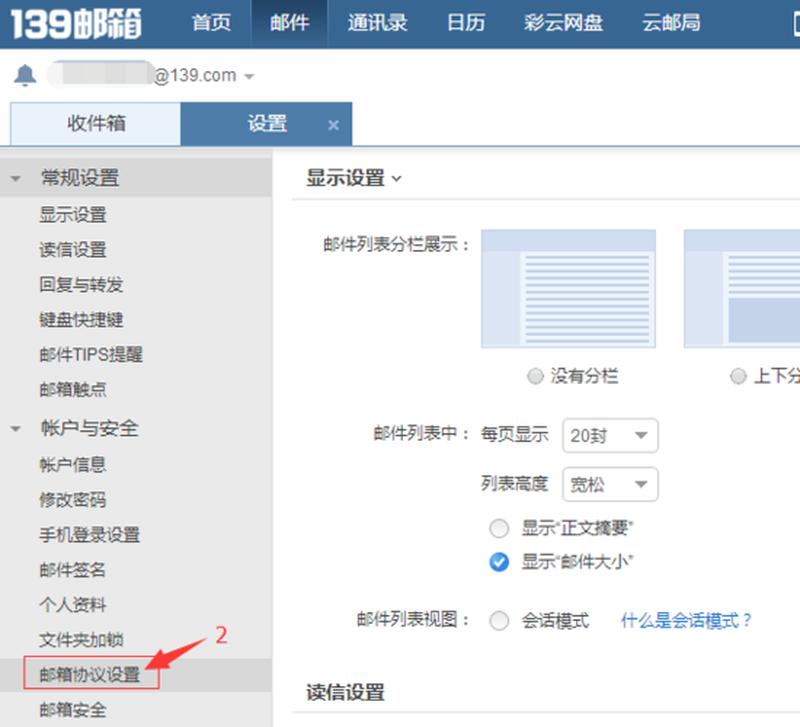Click the account email address @139.com
Viewport: 800px width, 727px height.
click(x=144, y=76)
